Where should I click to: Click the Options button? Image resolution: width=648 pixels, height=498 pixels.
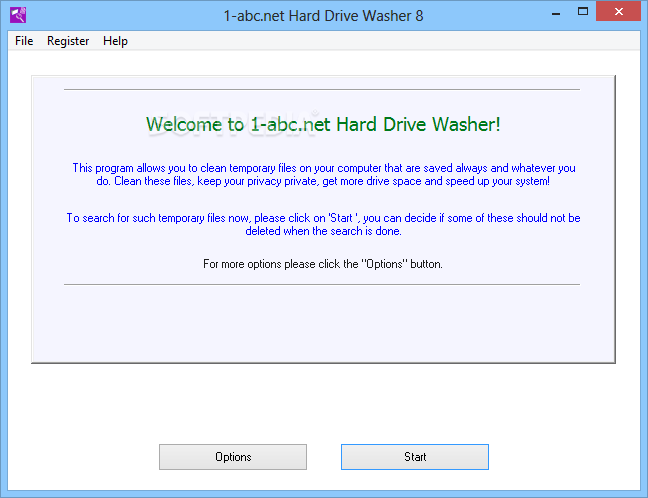(233, 457)
